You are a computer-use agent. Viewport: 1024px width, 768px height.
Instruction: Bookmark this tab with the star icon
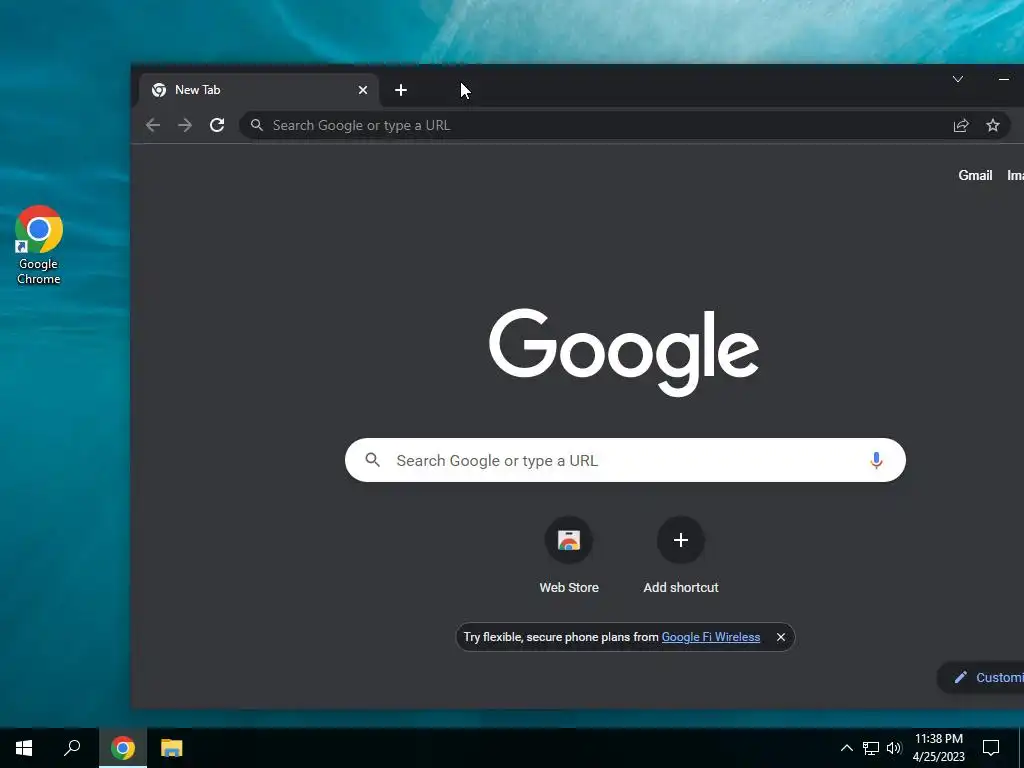pyautogui.click(x=993, y=125)
